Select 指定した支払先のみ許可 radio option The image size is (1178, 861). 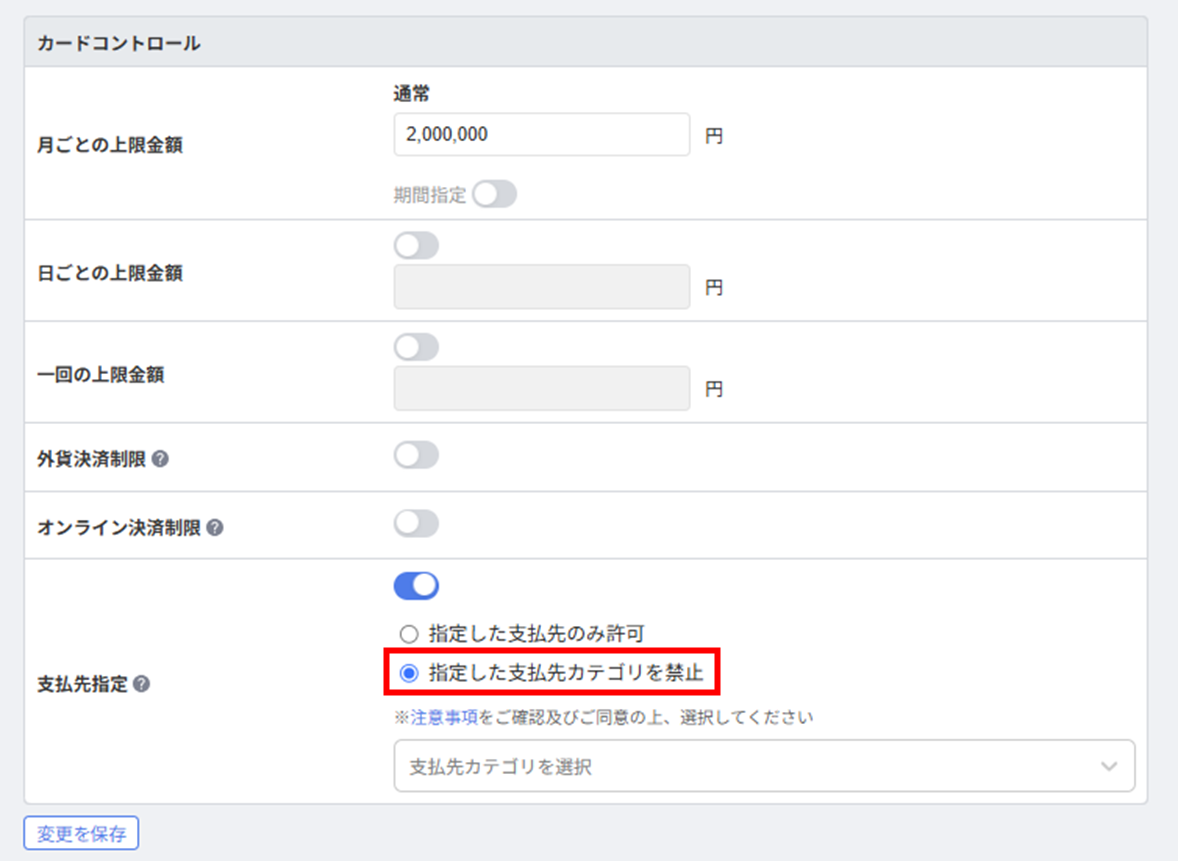[x=409, y=634]
